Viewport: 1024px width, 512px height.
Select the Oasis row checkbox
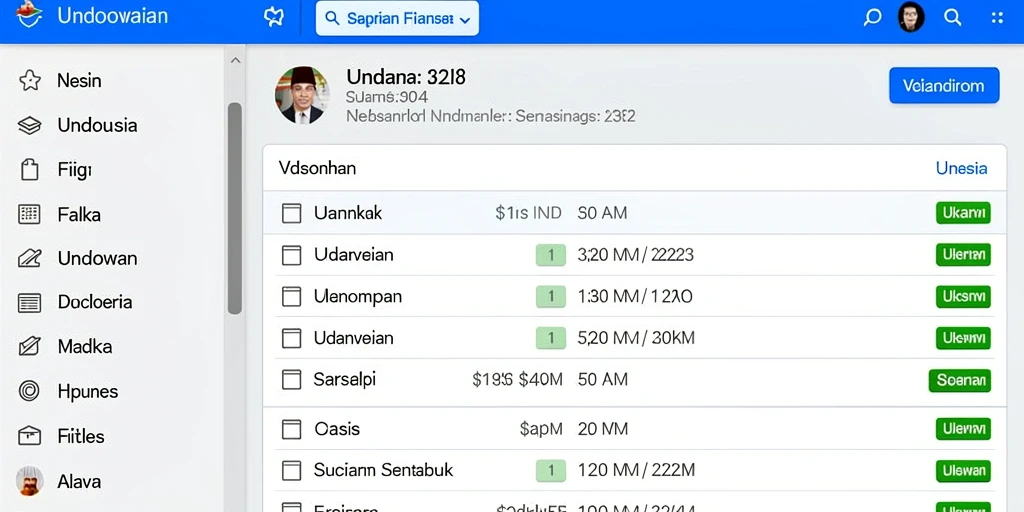[x=291, y=429]
